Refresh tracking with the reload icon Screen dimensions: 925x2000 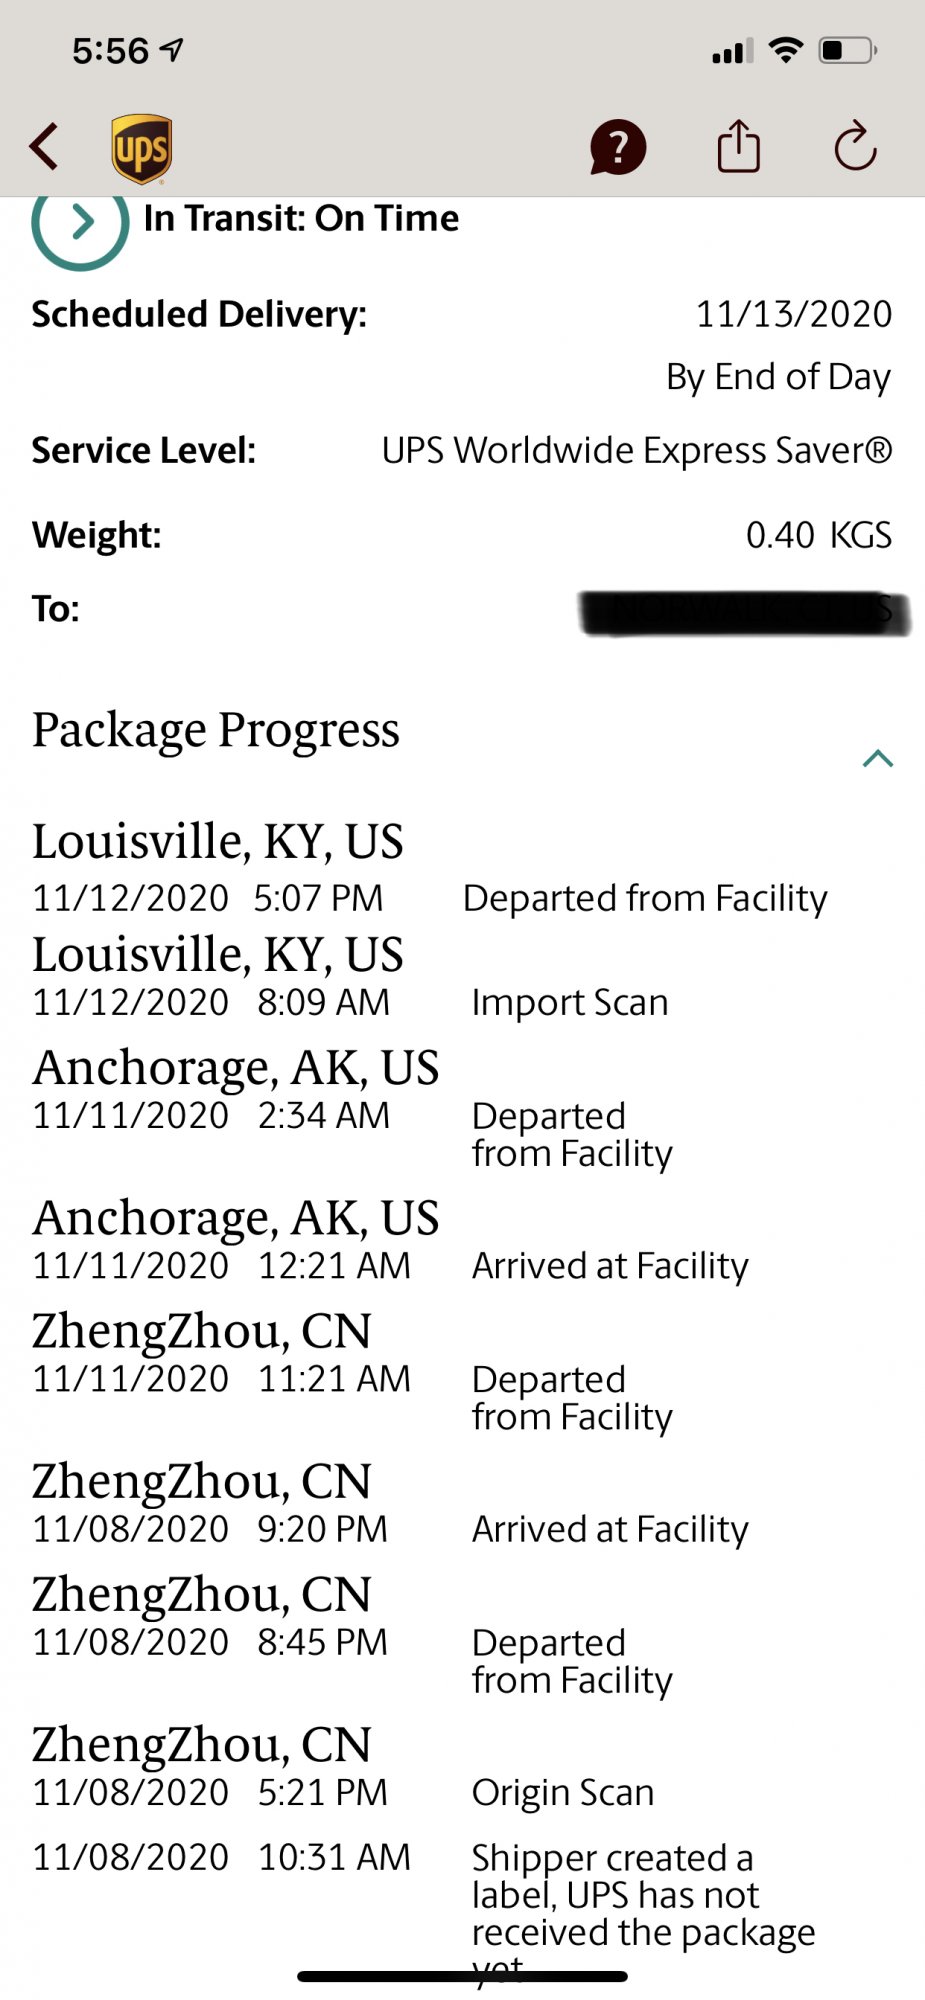[x=856, y=146]
